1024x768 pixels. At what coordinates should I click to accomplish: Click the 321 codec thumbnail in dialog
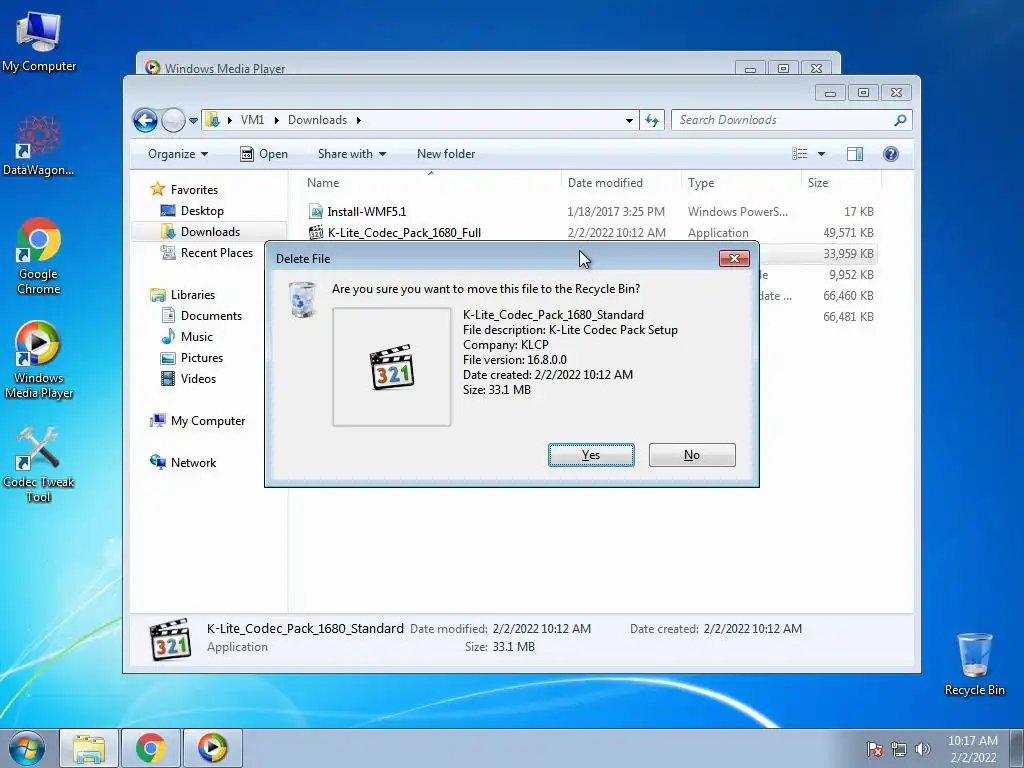[392, 367]
